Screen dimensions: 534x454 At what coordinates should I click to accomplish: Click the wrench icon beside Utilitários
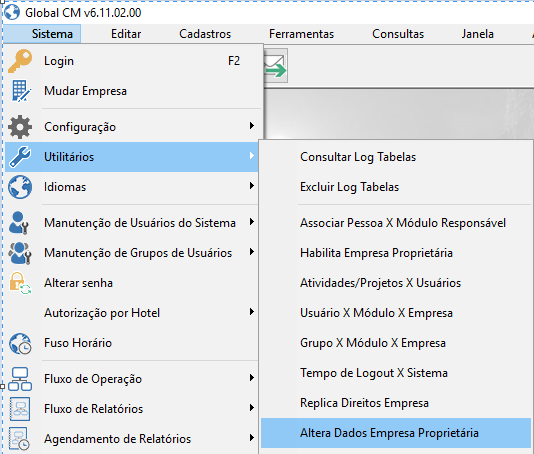20,157
